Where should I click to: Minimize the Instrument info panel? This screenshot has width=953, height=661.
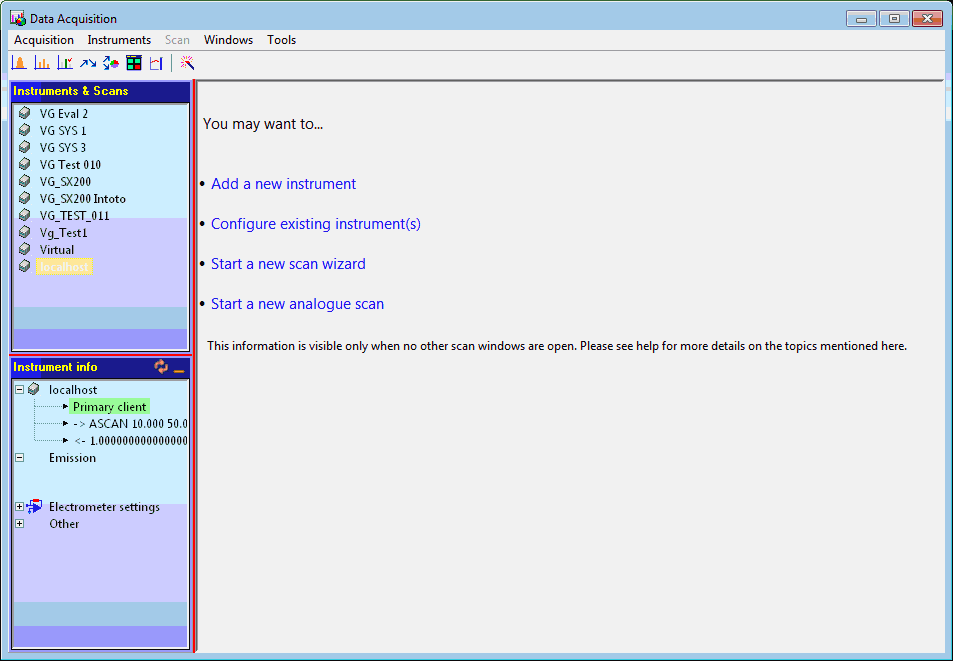pyautogui.click(x=179, y=368)
